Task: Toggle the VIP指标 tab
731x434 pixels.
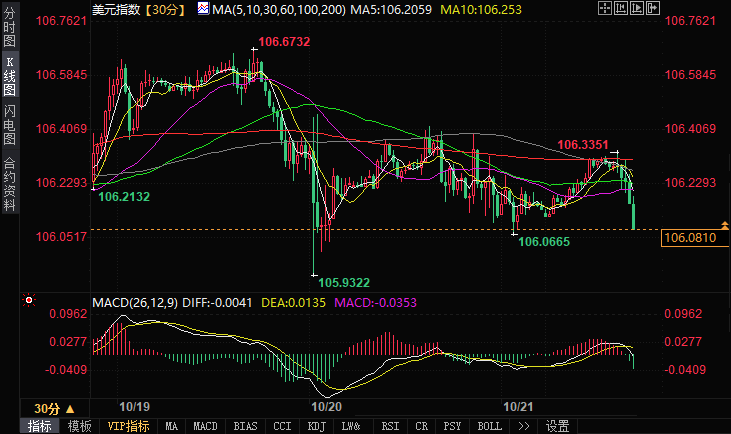Action: [x=128, y=426]
